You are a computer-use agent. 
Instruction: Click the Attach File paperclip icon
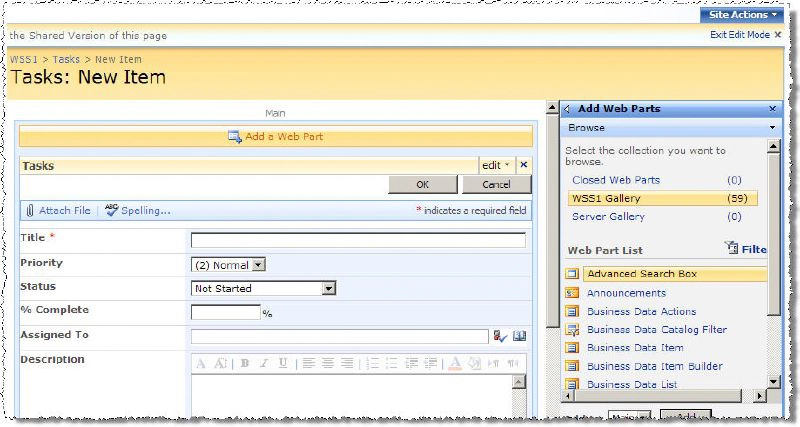(x=30, y=211)
